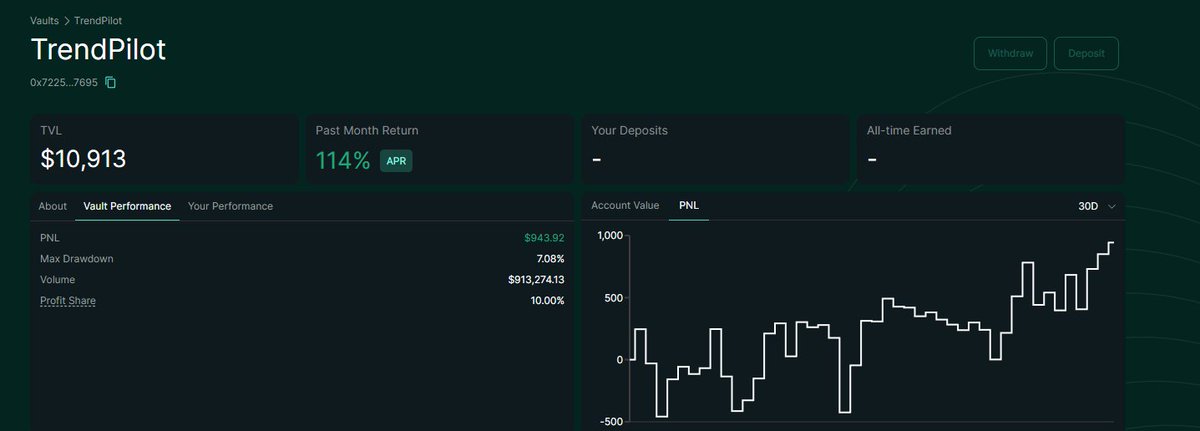
Task: Click the Max Drawdown row label
Action: pos(77,259)
